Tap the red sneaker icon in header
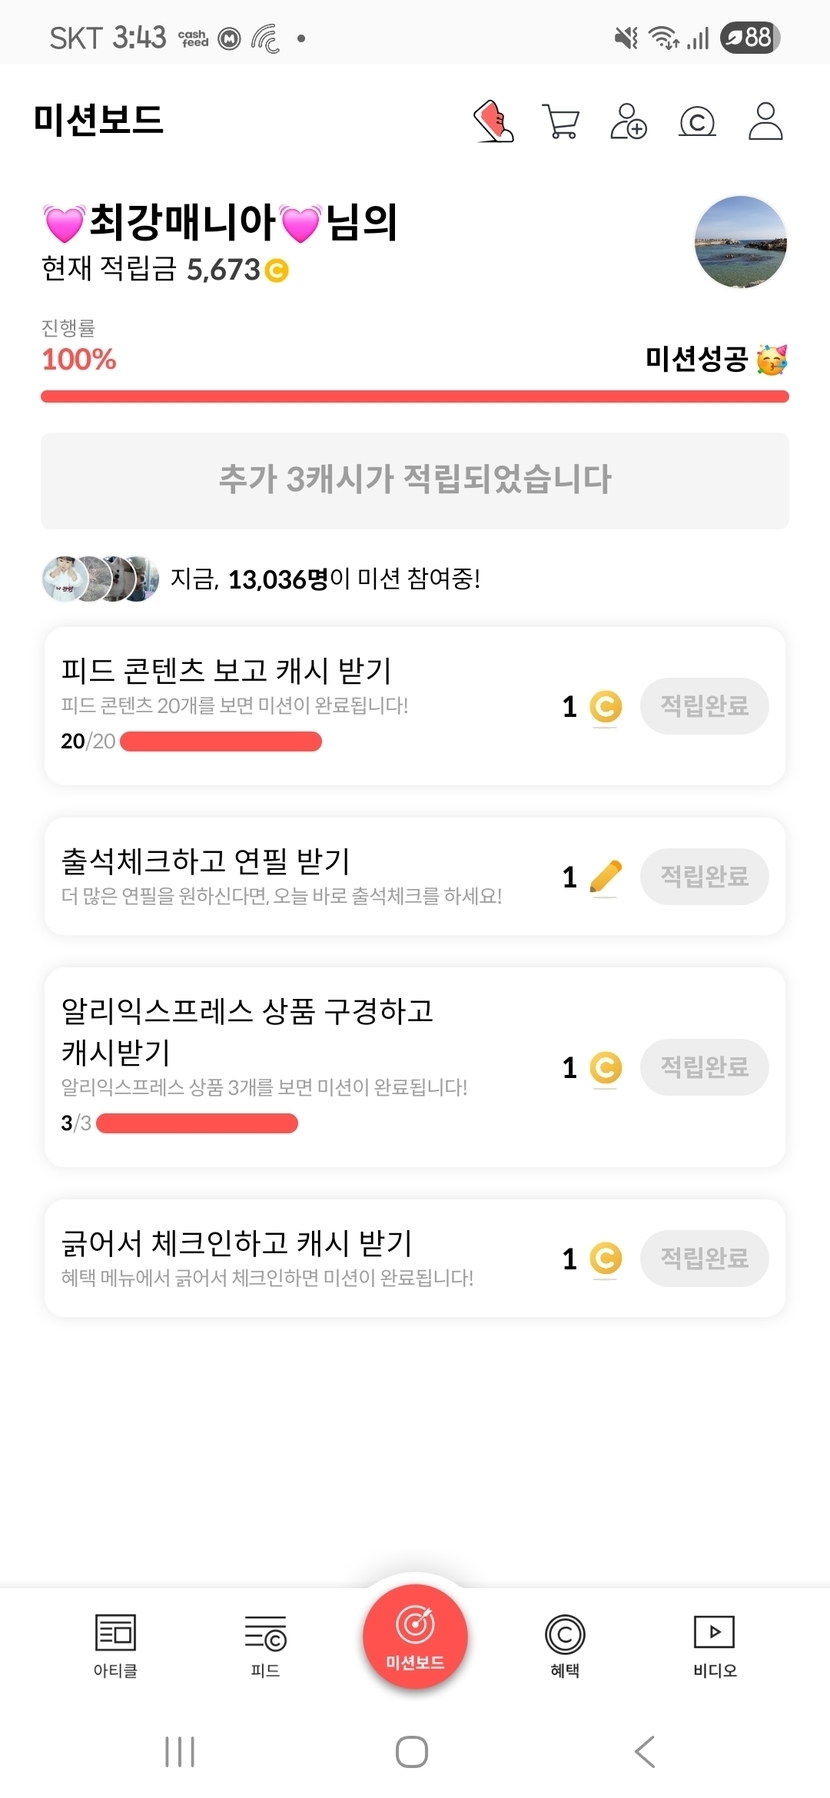 (493, 122)
